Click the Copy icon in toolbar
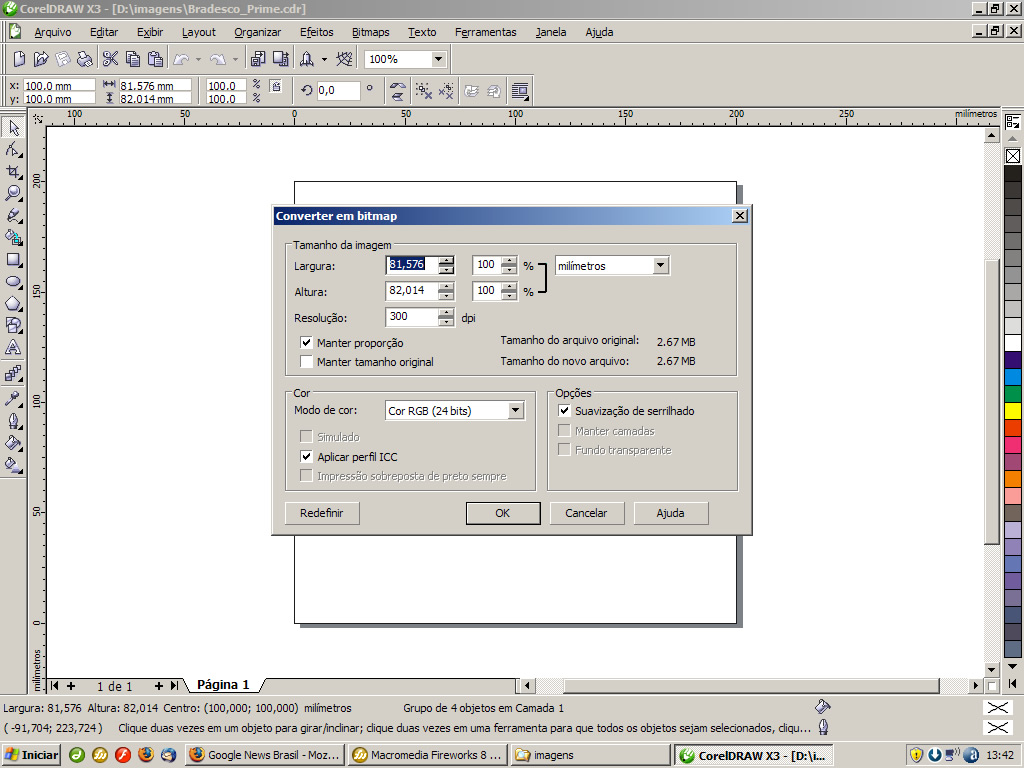Screen dimensions: 1024x768 (x=133, y=59)
